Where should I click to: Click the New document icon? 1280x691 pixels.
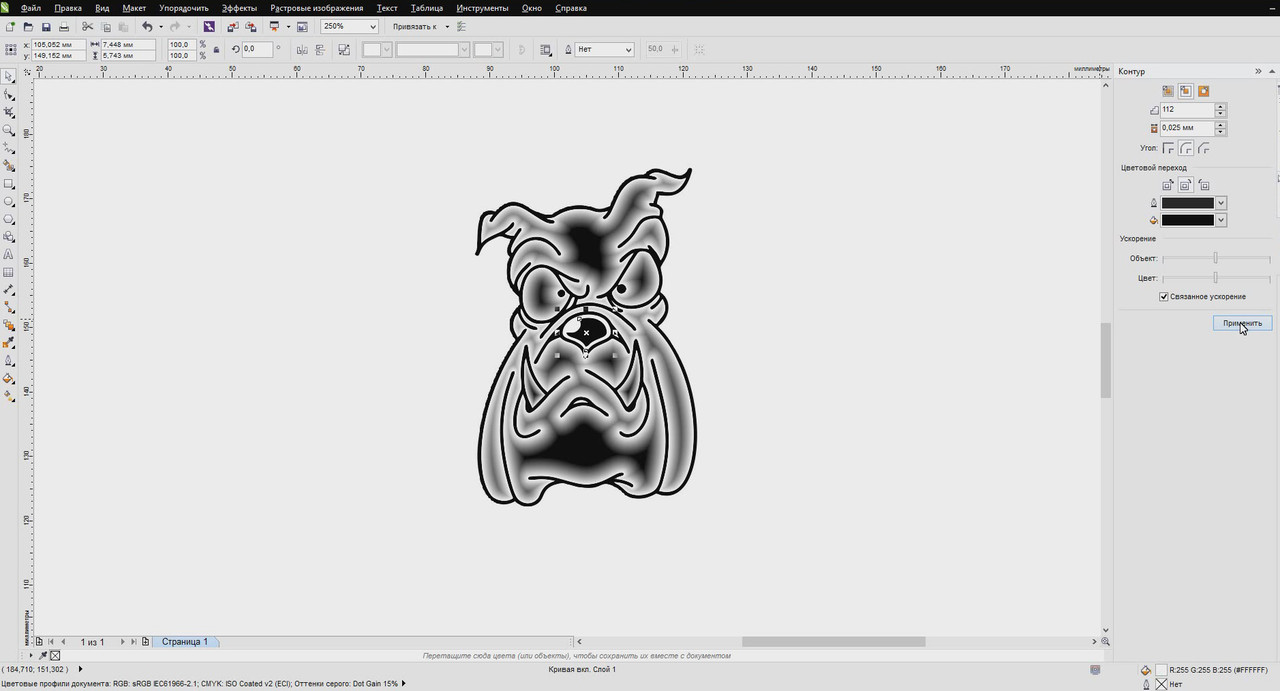[x=10, y=27]
